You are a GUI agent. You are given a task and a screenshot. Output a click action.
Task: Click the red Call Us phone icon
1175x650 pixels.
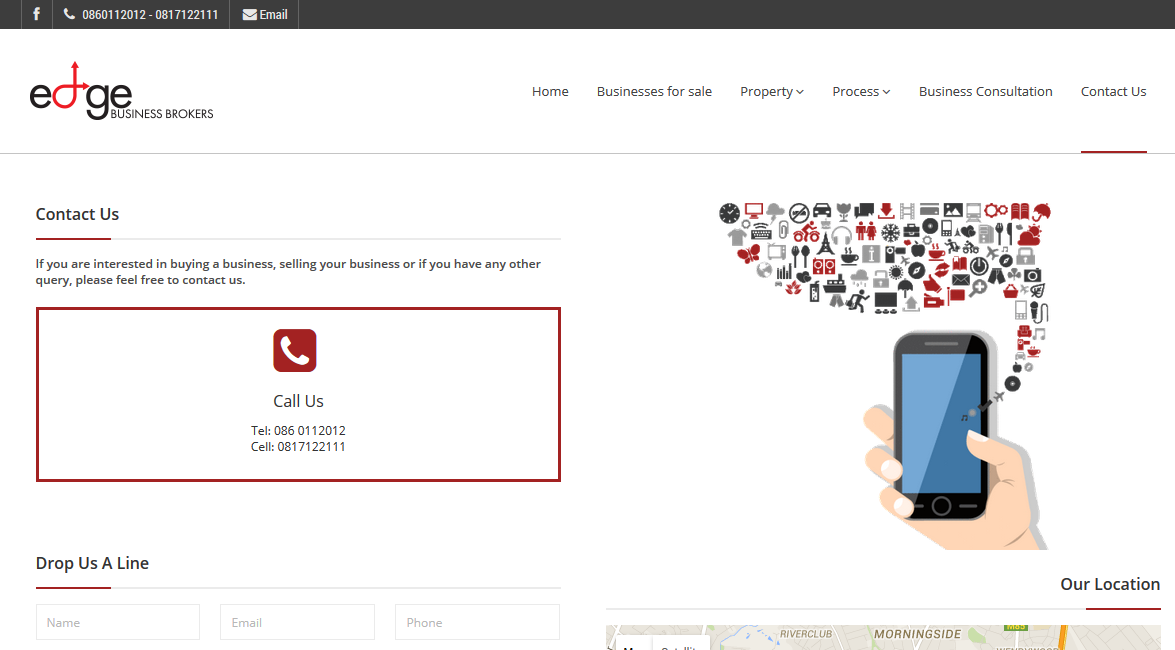(294, 350)
